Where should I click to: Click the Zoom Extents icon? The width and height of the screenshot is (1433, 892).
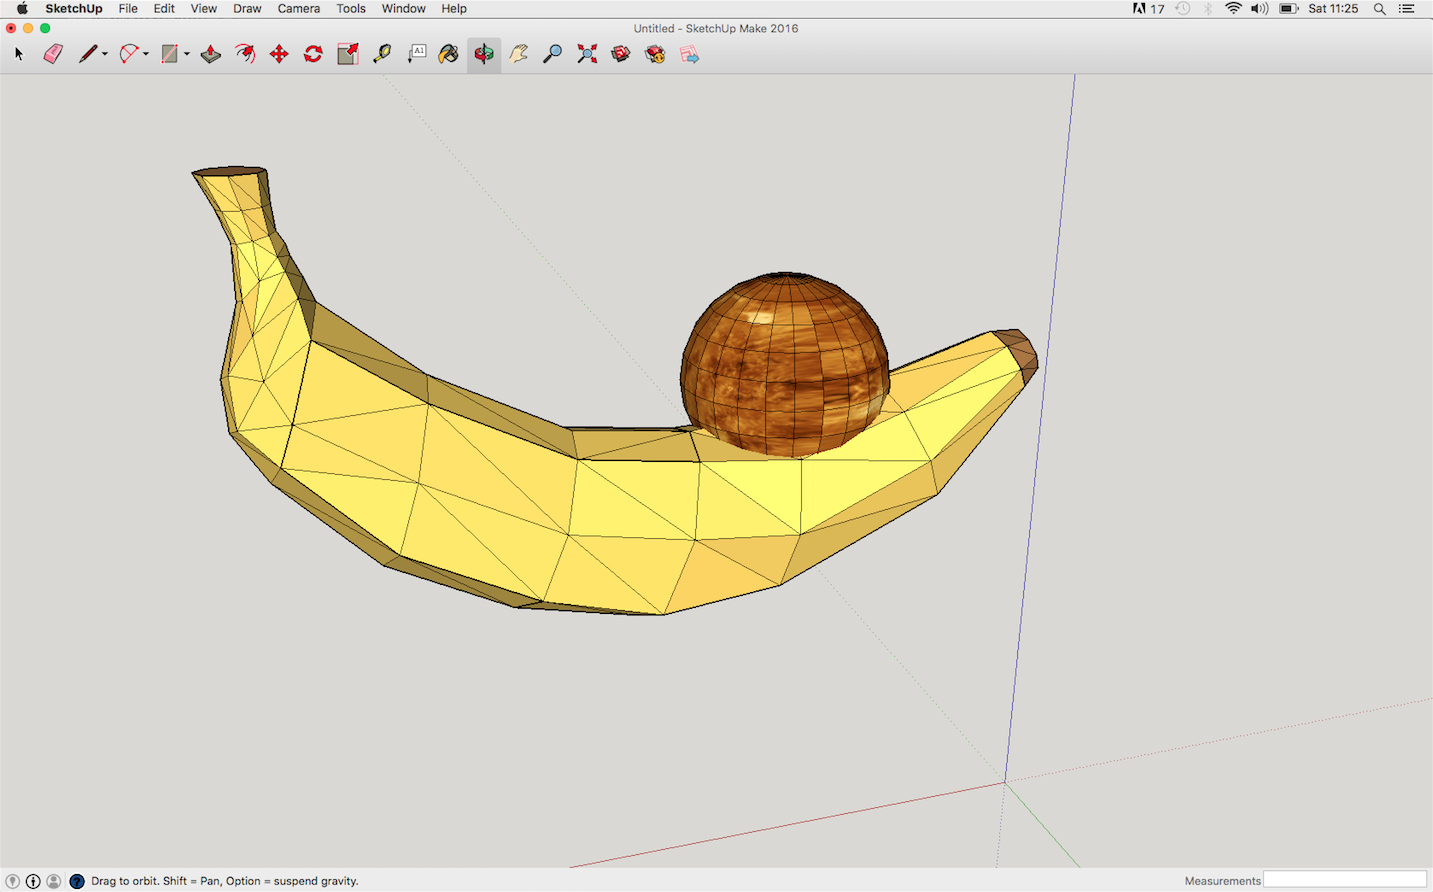[587, 54]
